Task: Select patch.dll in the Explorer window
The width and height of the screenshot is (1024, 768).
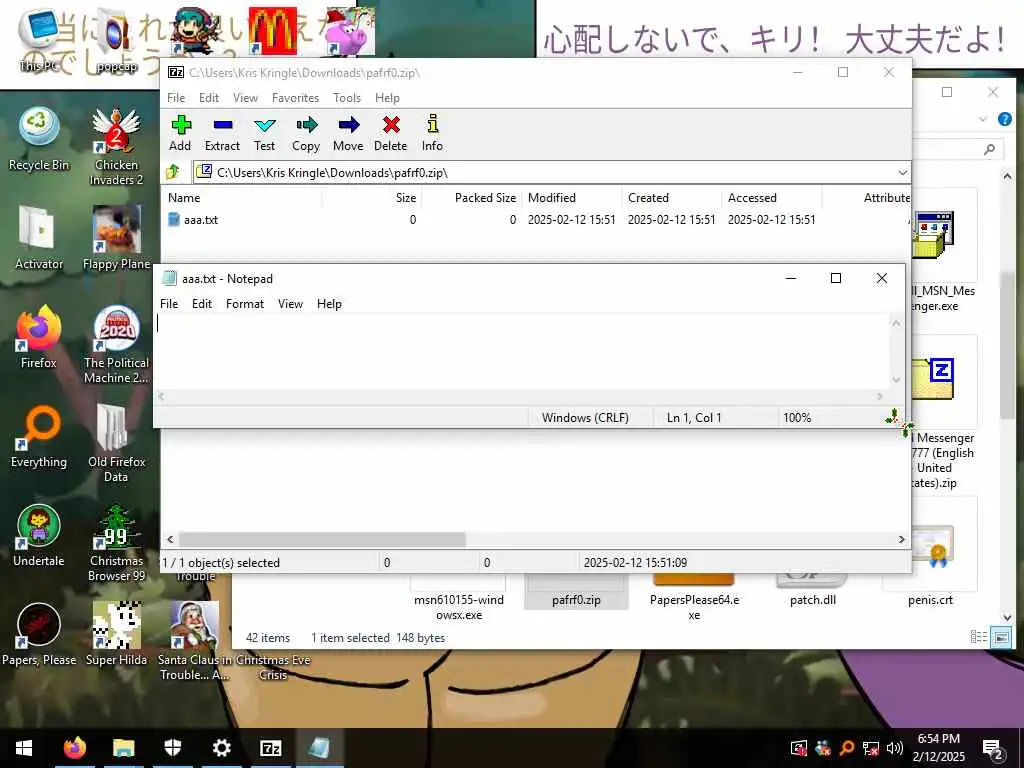Action: tap(812, 593)
